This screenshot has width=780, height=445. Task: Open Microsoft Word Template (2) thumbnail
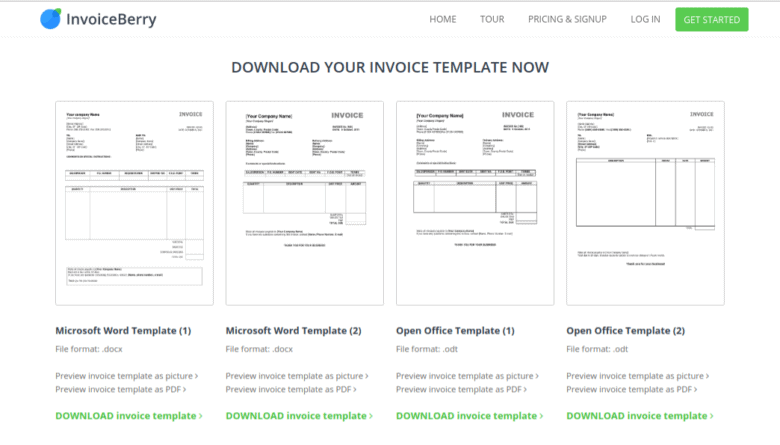click(x=304, y=203)
